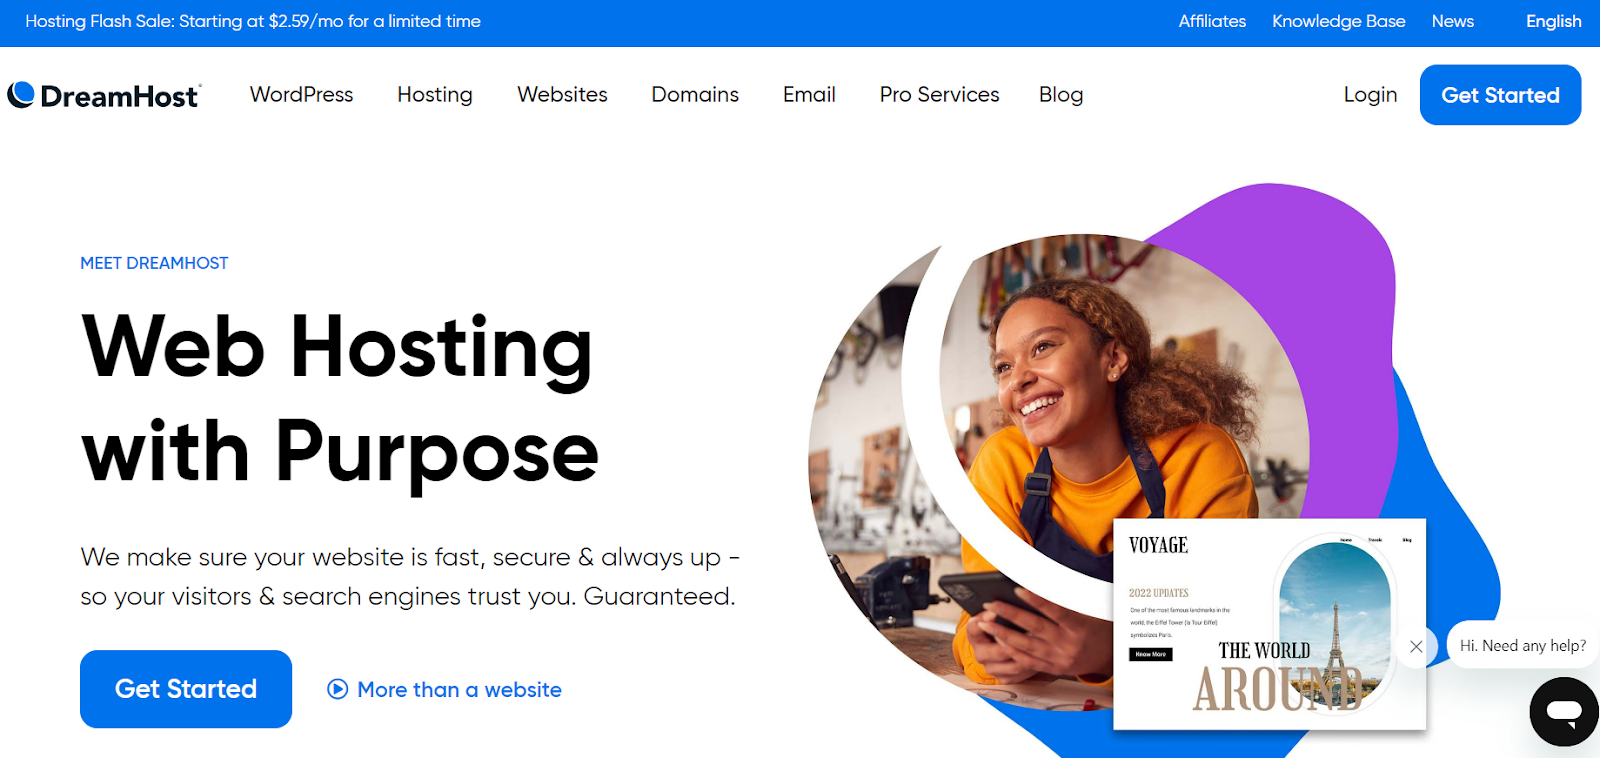Viewport: 1600px width, 758px height.
Task: Open the Hosting menu
Action: click(435, 95)
